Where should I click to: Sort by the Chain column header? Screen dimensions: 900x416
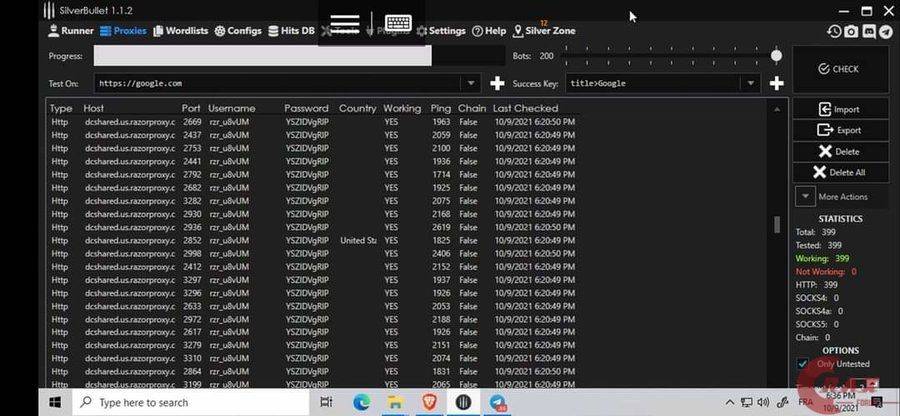(x=472, y=108)
